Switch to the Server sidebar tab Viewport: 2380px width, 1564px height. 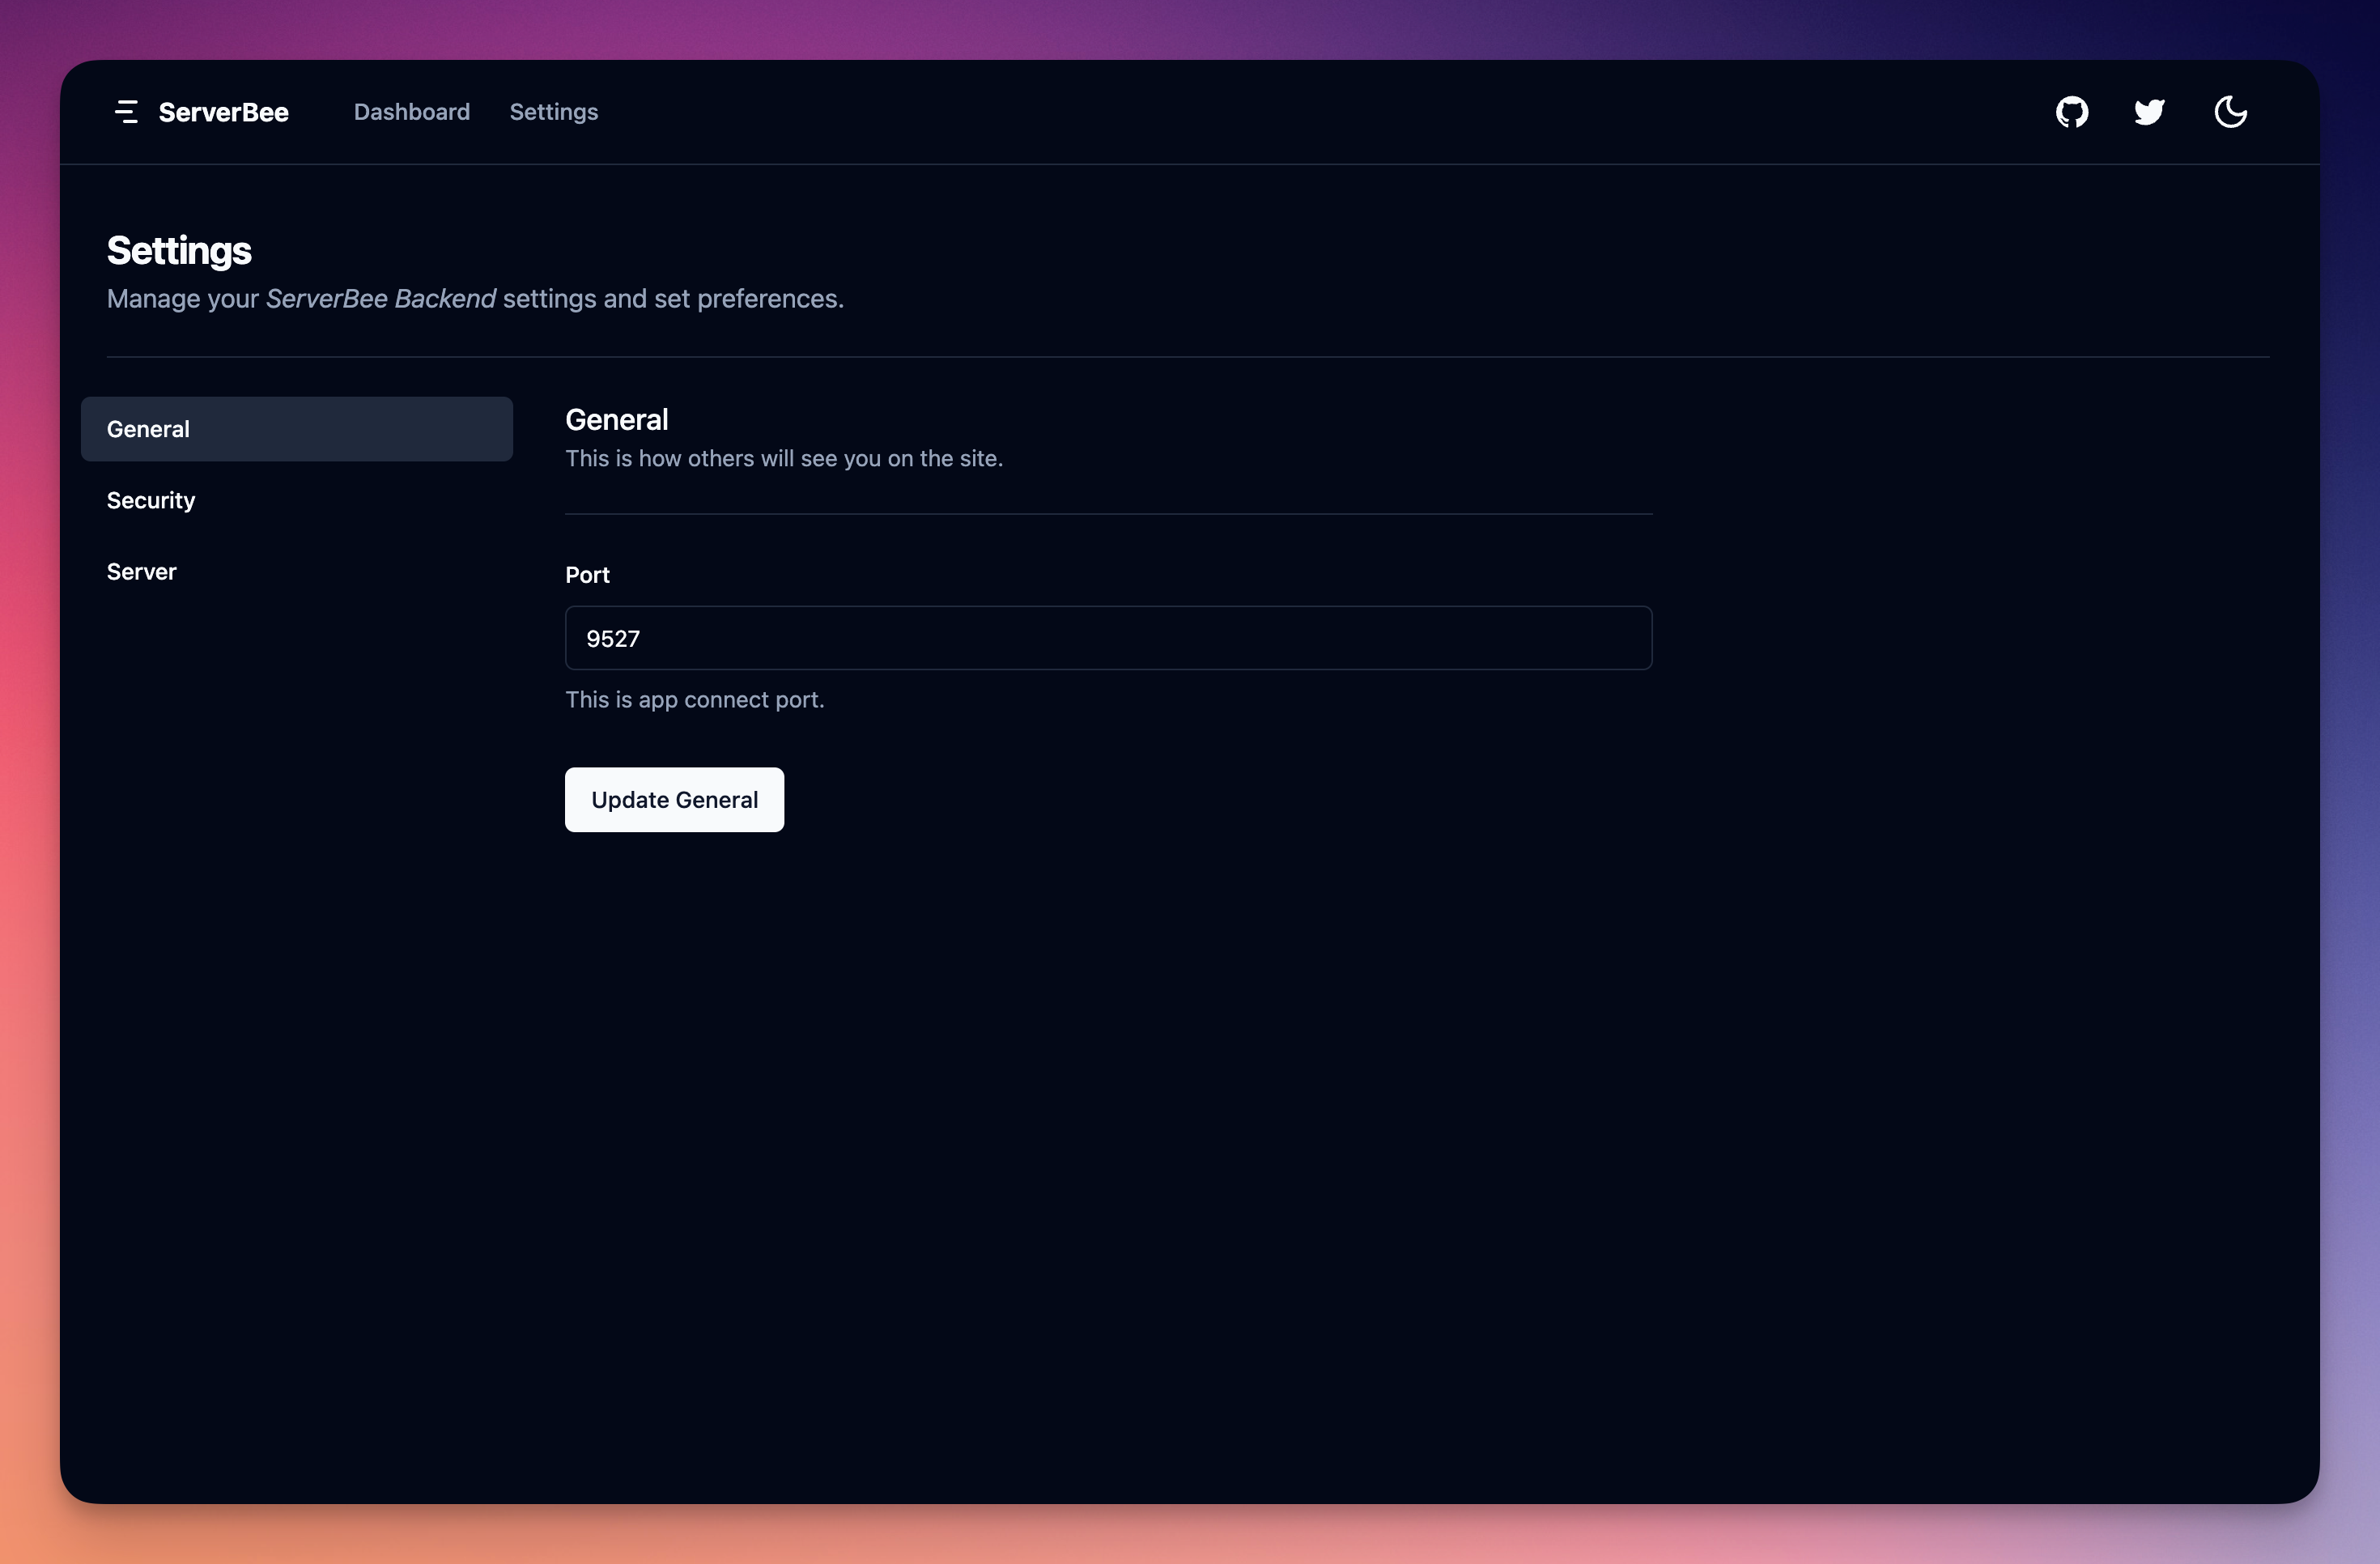pos(142,572)
